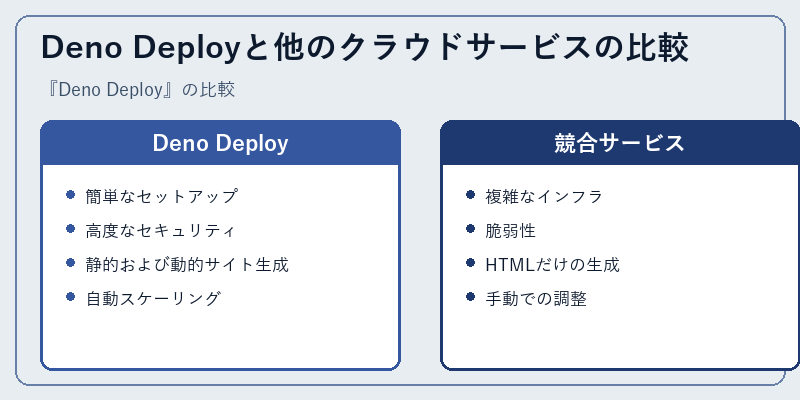The height and width of the screenshot is (400, 800).
Task: Click the bullet text '複雑なインフラ'
Action: [x=544, y=196]
